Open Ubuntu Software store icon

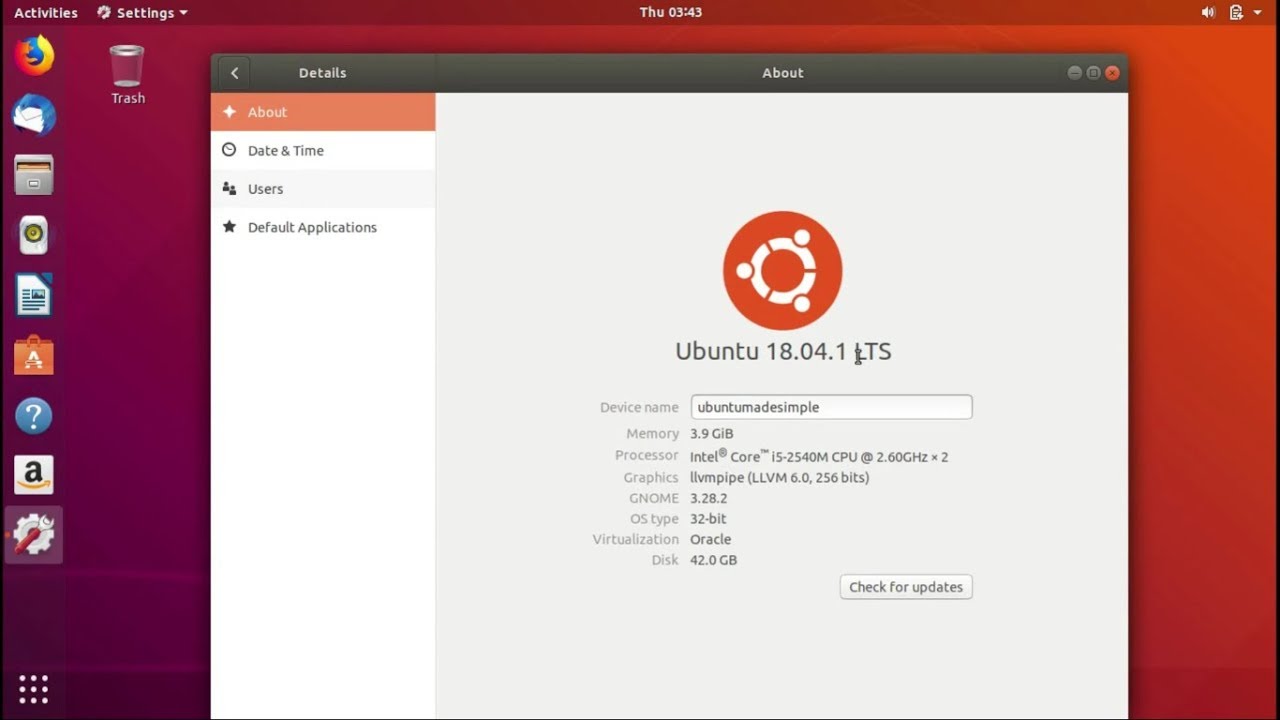tap(33, 355)
